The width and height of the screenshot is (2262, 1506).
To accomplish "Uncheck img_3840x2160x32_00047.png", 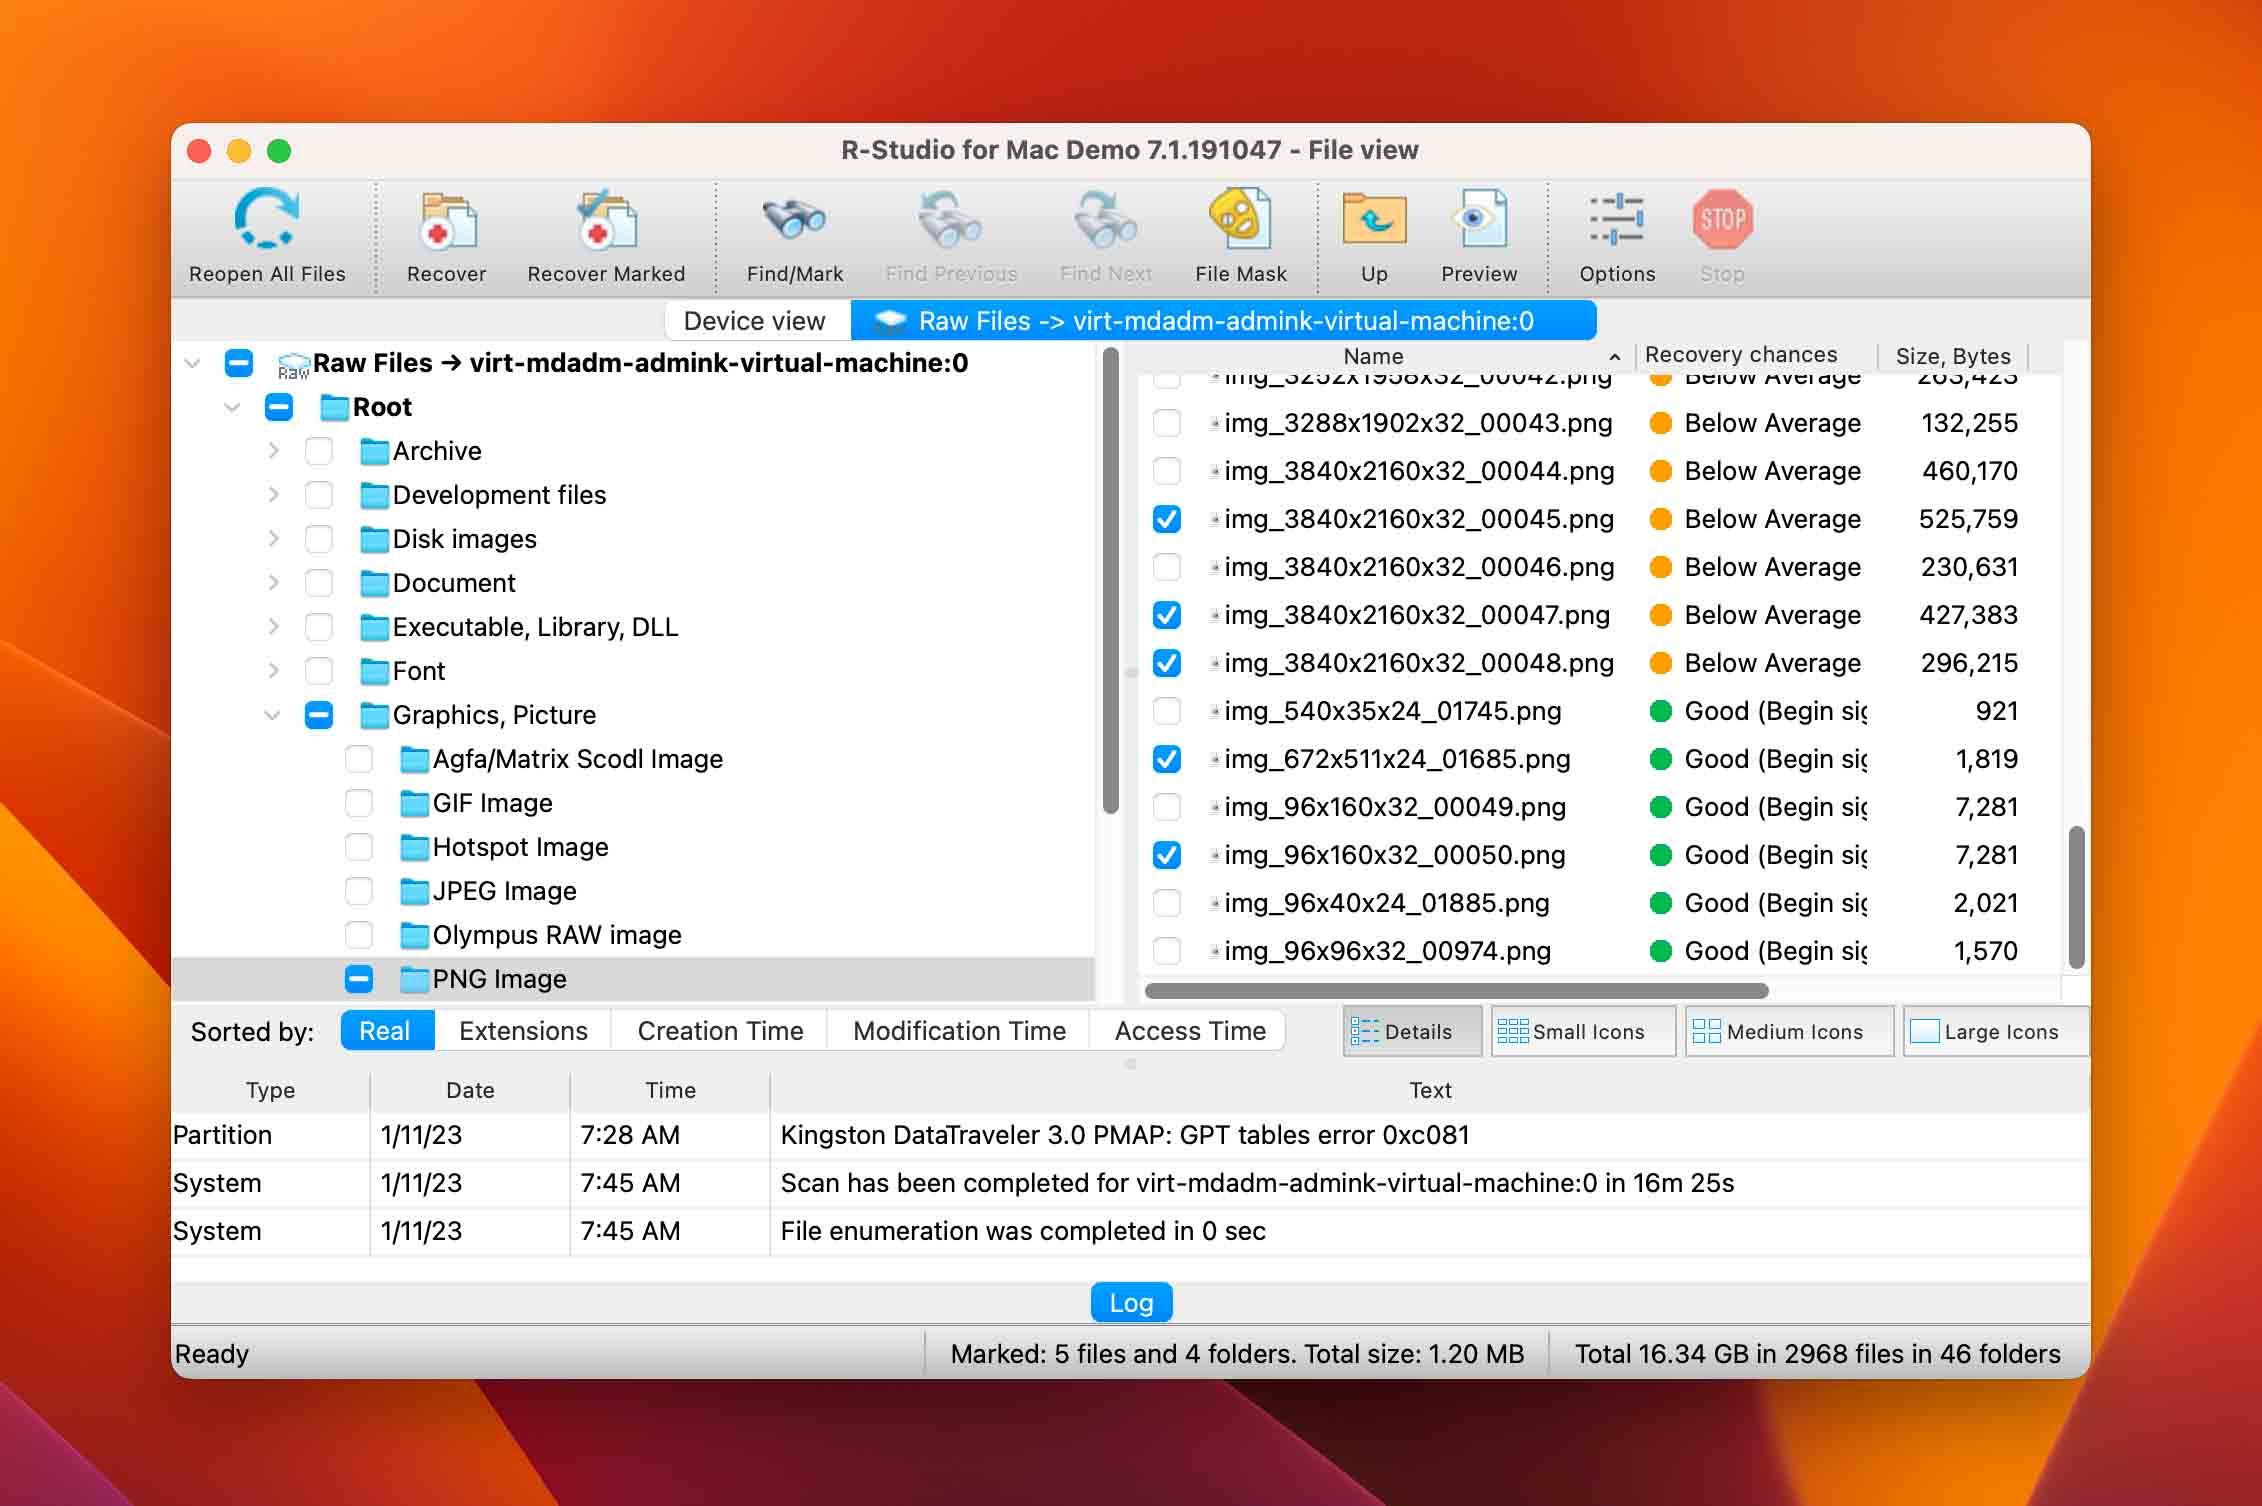I will pyautogui.click(x=1167, y=615).
